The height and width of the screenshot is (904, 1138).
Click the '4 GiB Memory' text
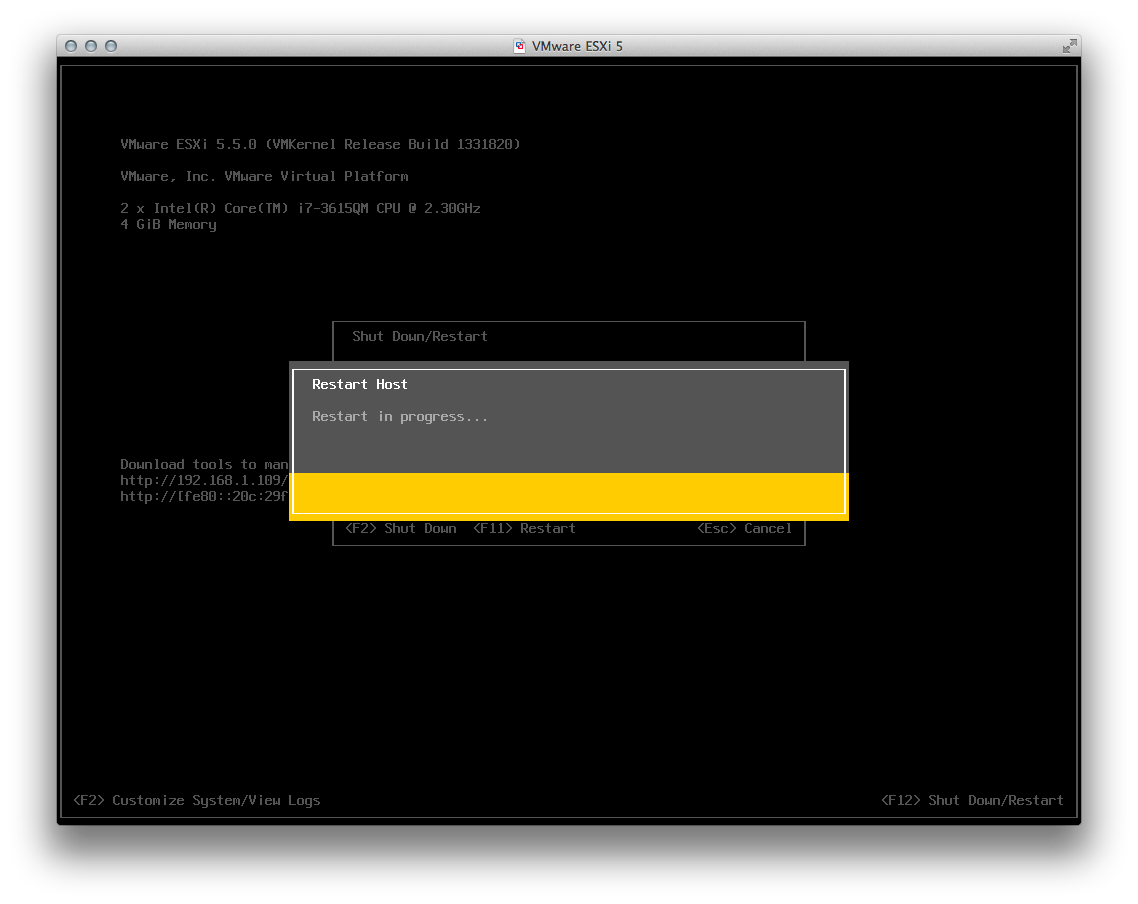pyautogui.click(x=168, y=224)
